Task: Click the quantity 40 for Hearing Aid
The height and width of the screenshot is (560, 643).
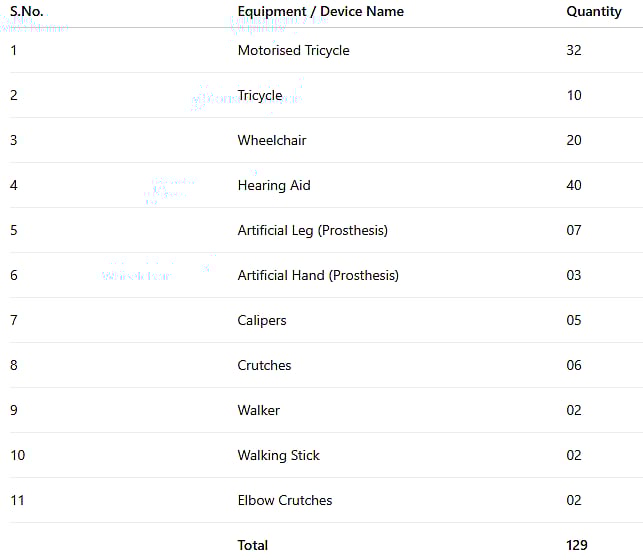Action: [x=573, y=185]
